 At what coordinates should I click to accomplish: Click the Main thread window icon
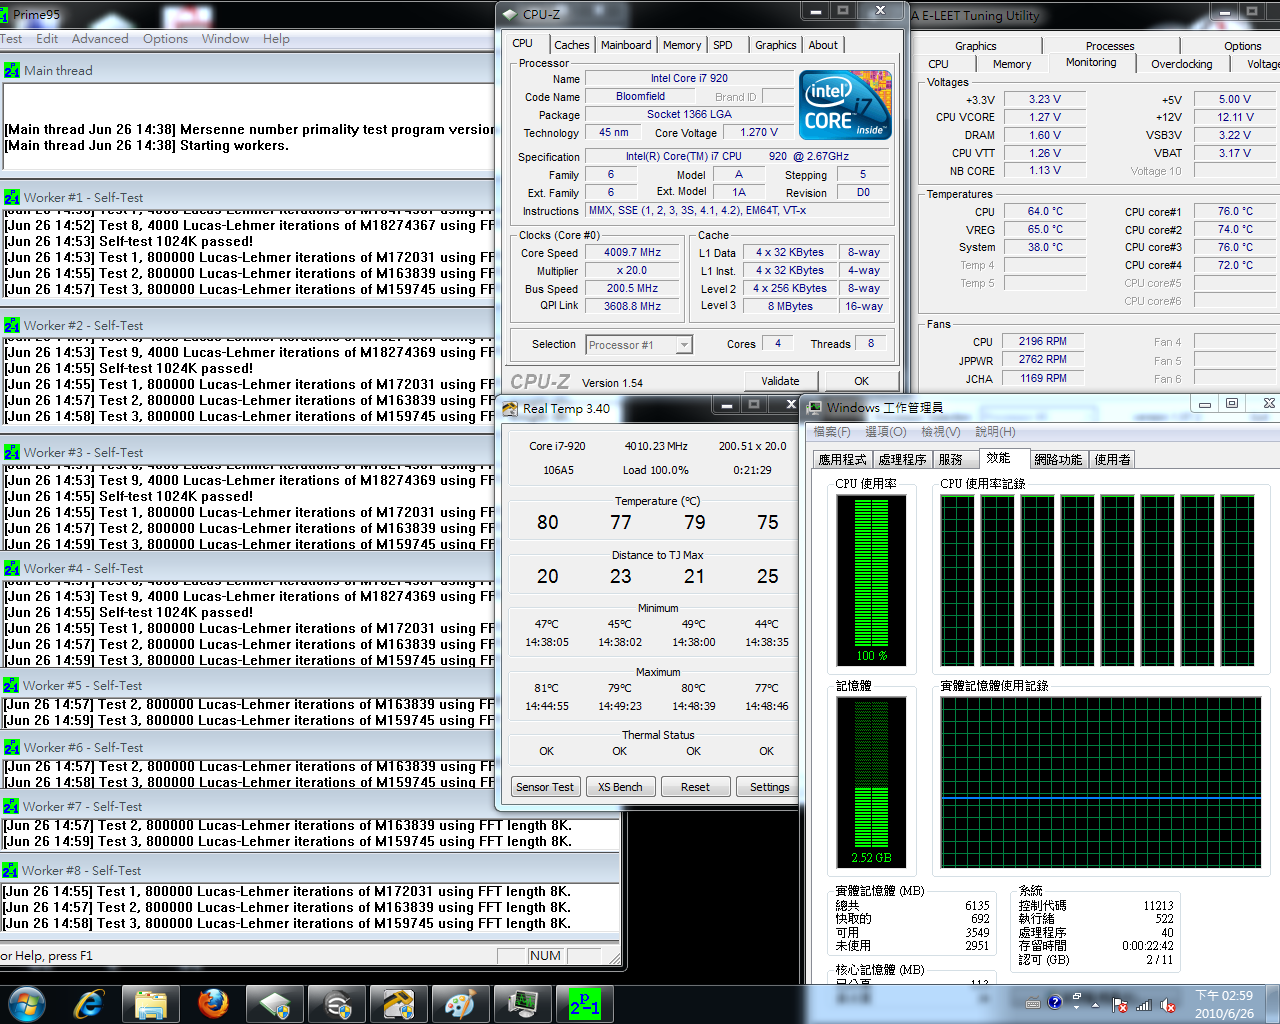(x=12, y=71)
